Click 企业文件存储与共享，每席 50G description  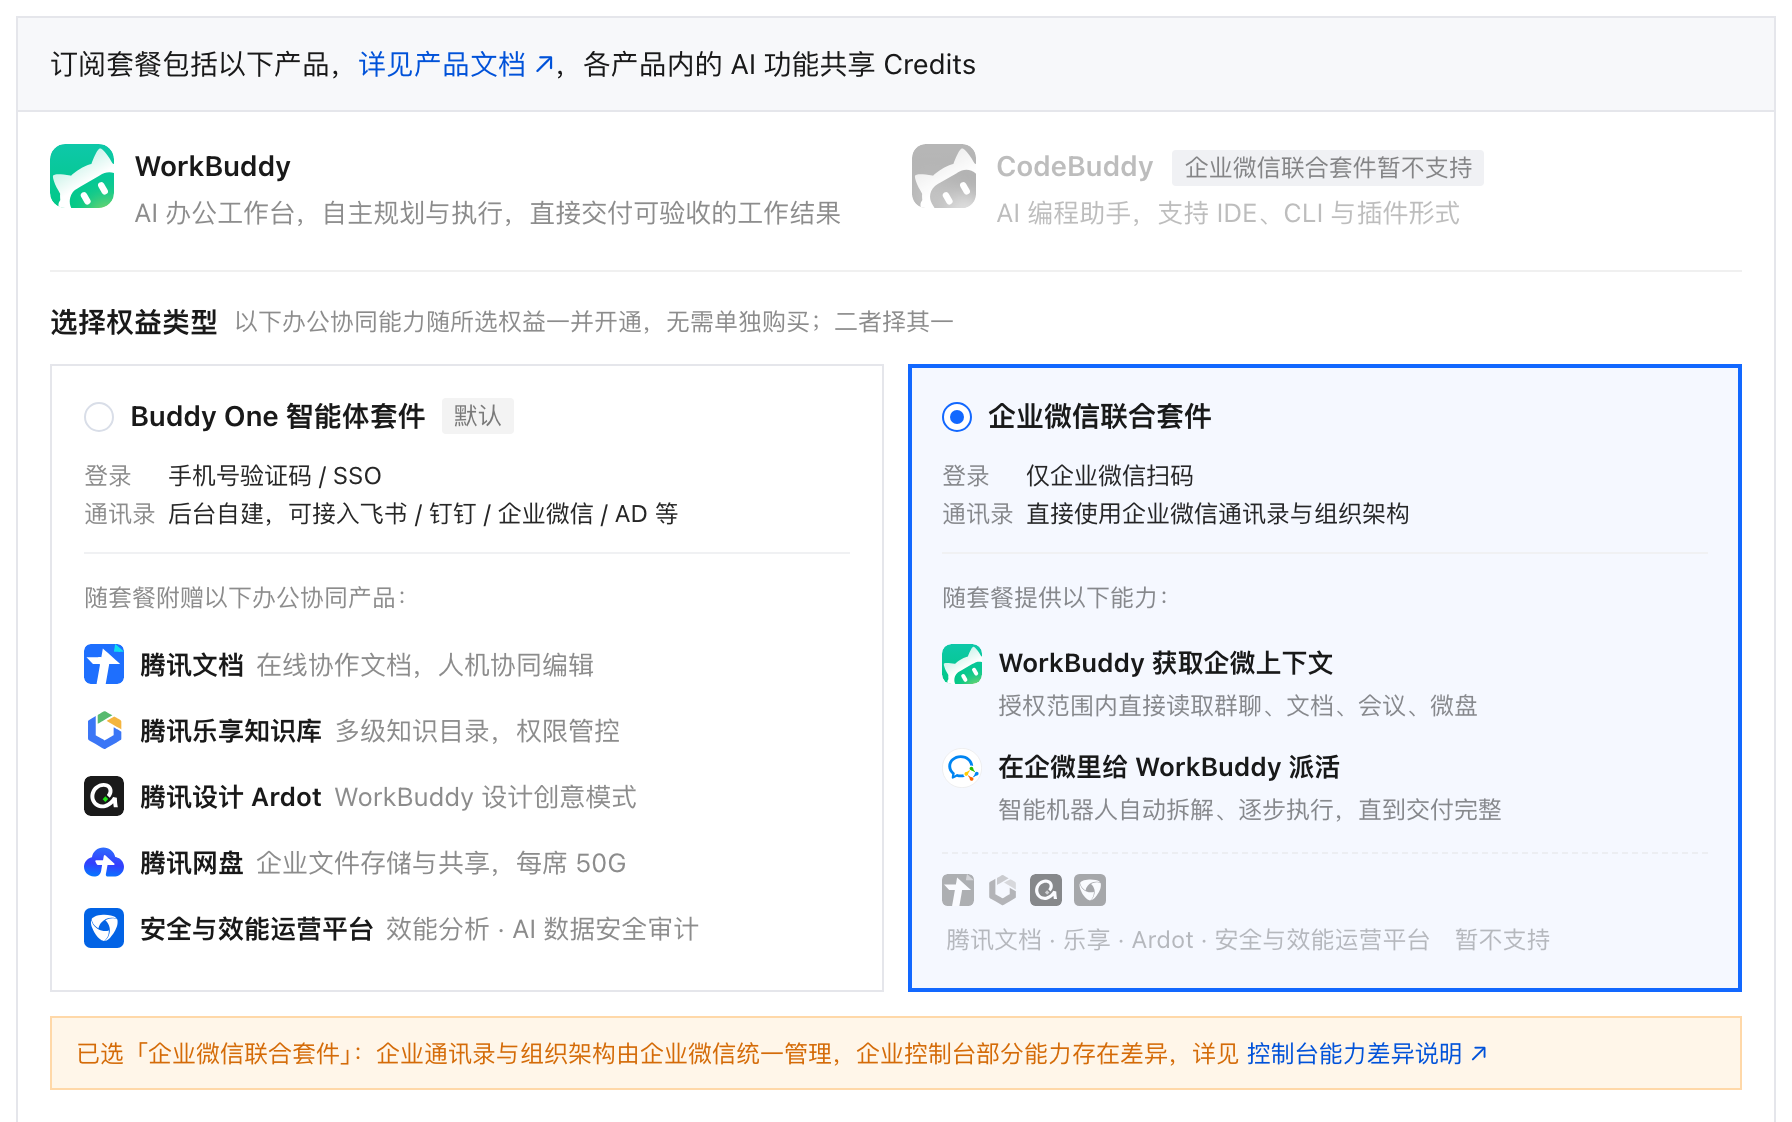441,862
